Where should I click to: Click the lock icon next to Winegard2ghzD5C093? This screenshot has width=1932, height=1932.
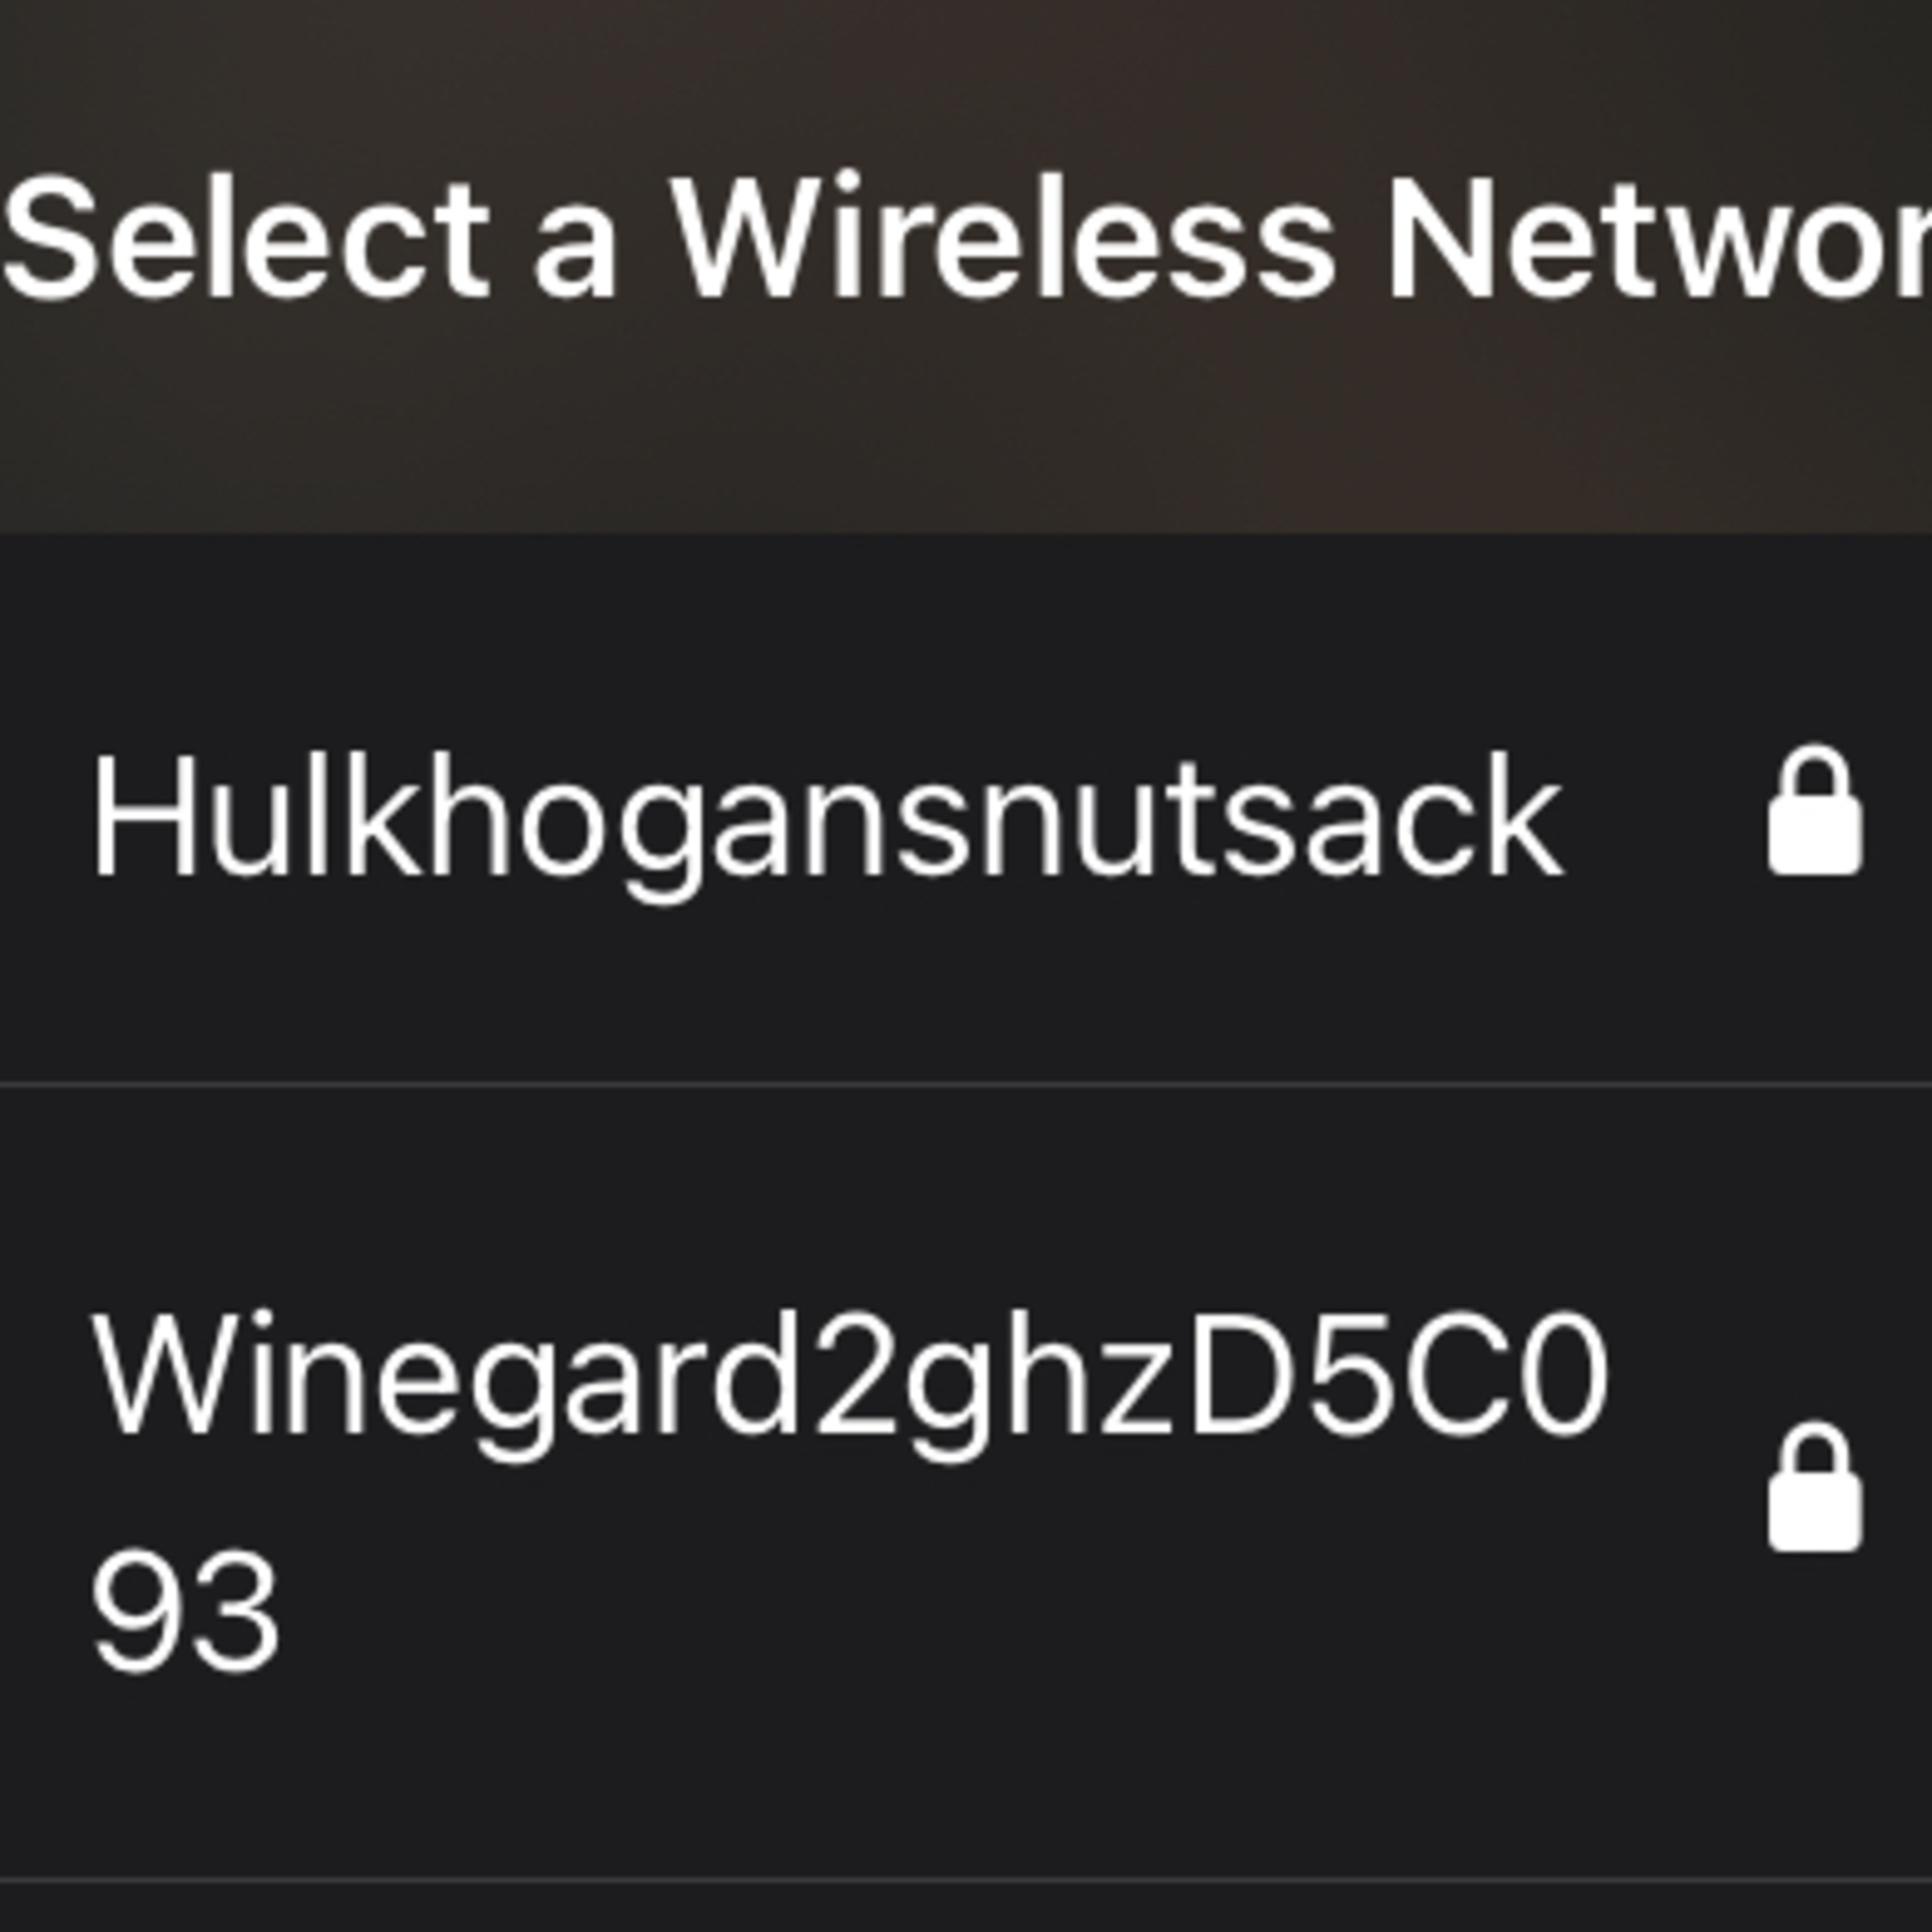[1814, 1487]
